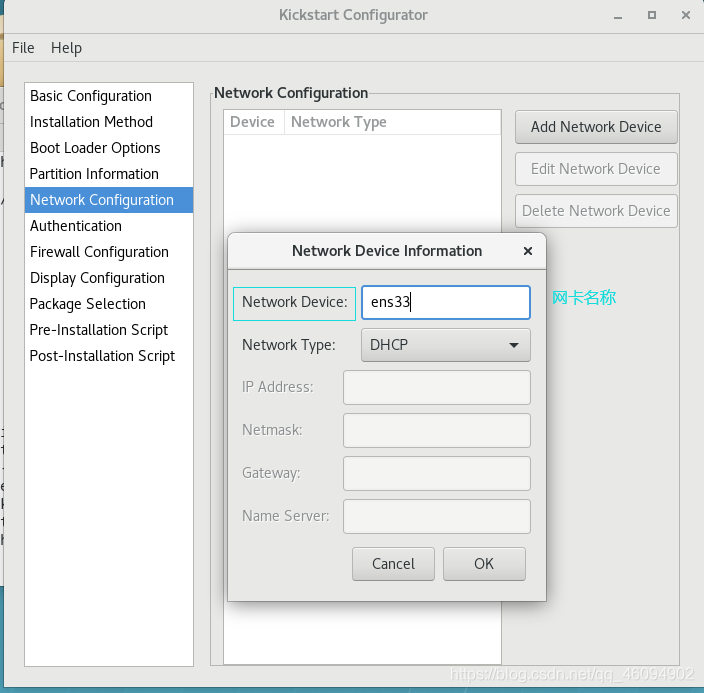Select Network Configuration in sidebar
Viewport: 704px width, 693px height.
pyautogui.click(x=109, y=200)
